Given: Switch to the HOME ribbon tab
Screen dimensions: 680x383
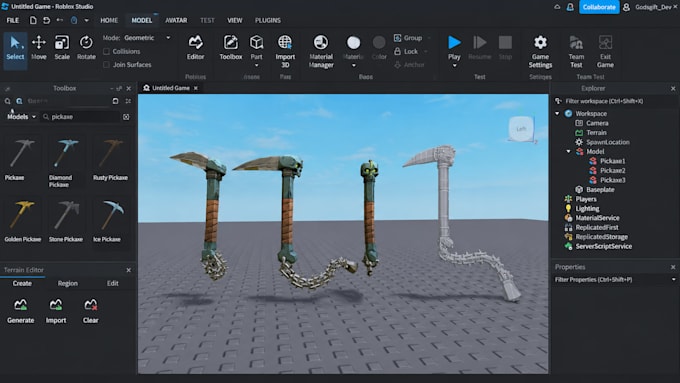Looking at the screenshot, I should (109, 20).
